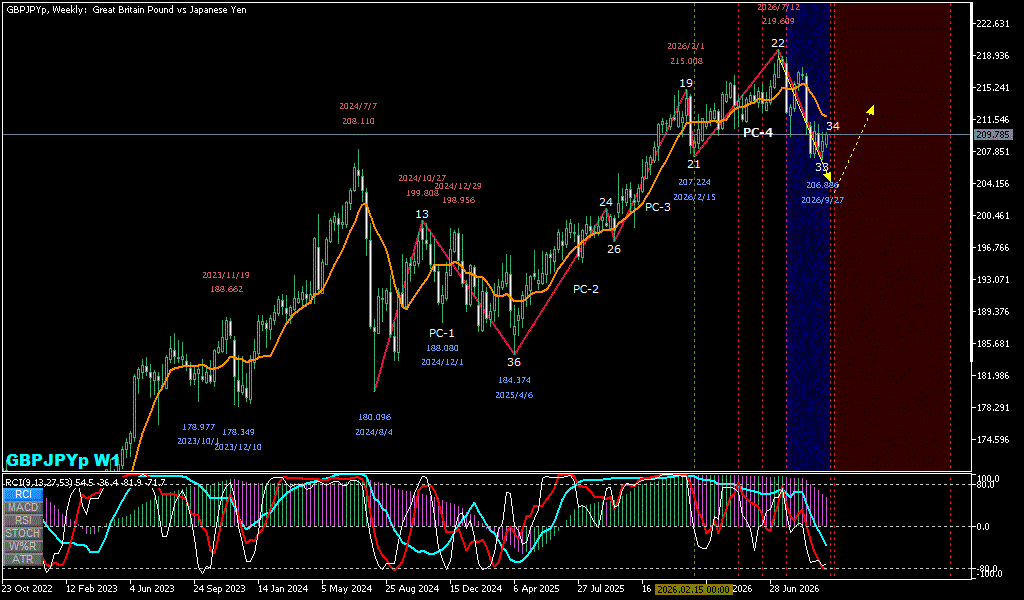Click the 28 Jun 2026 time axis label
1024x600 pixels.
click(x=793, y=589)
